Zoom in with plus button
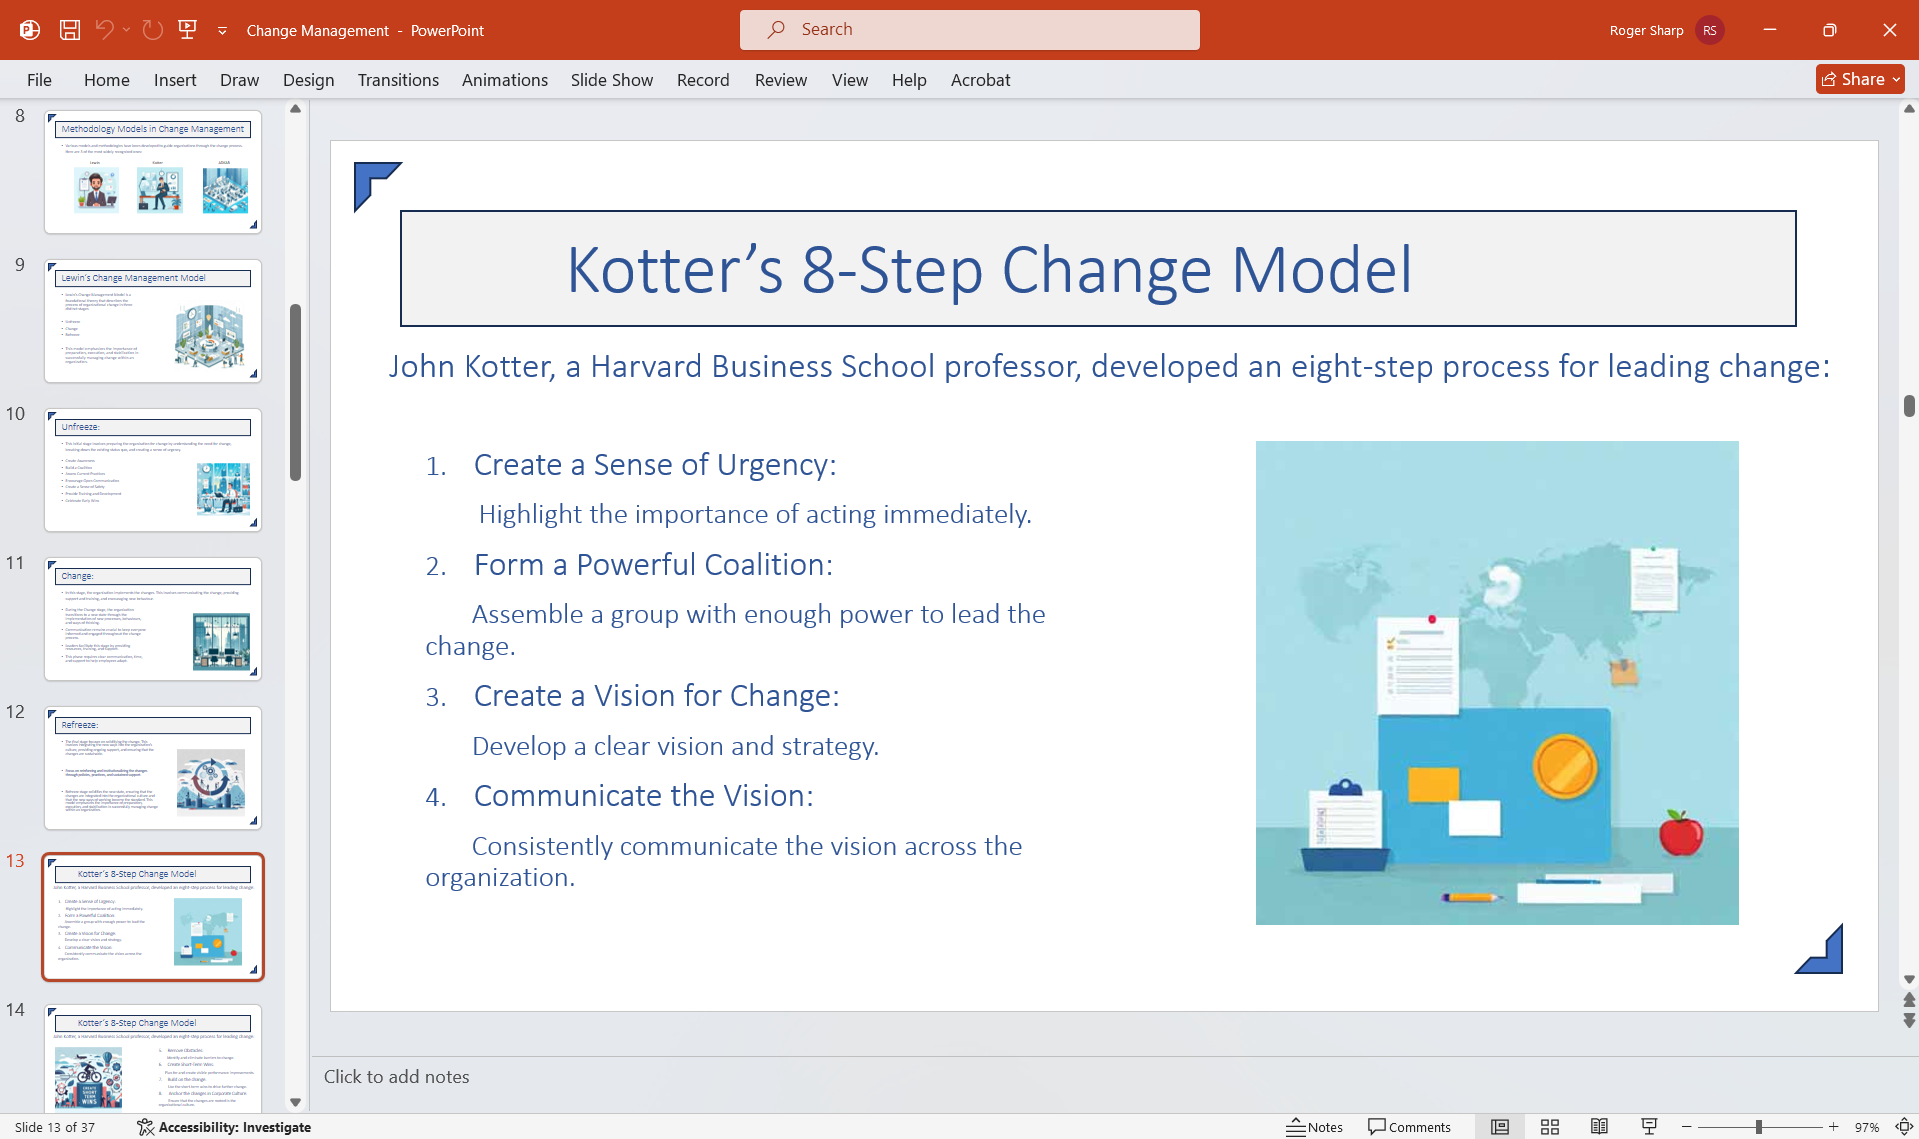1919x1139 pixels. pos(1834,1127)
